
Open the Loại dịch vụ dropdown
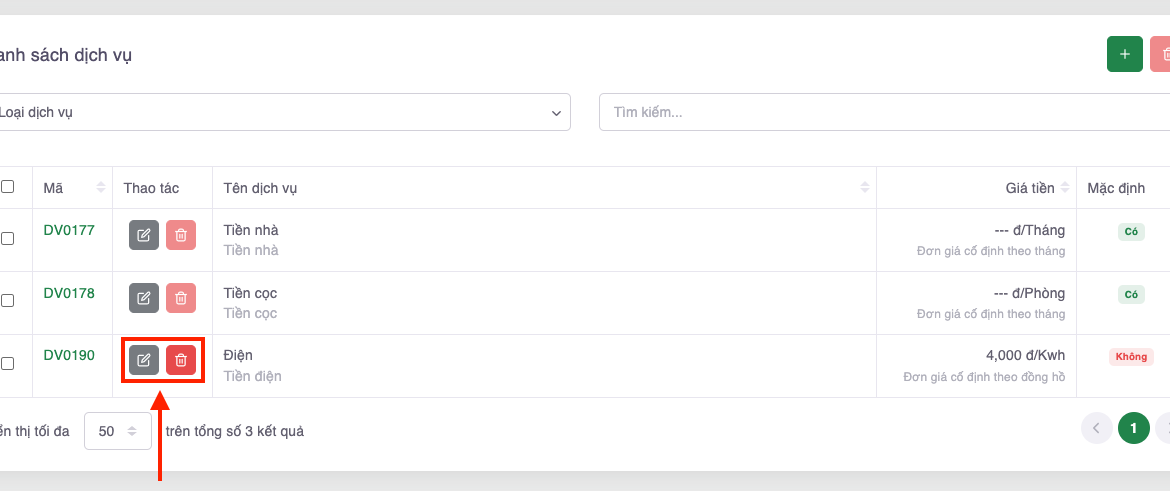(282, 112)
